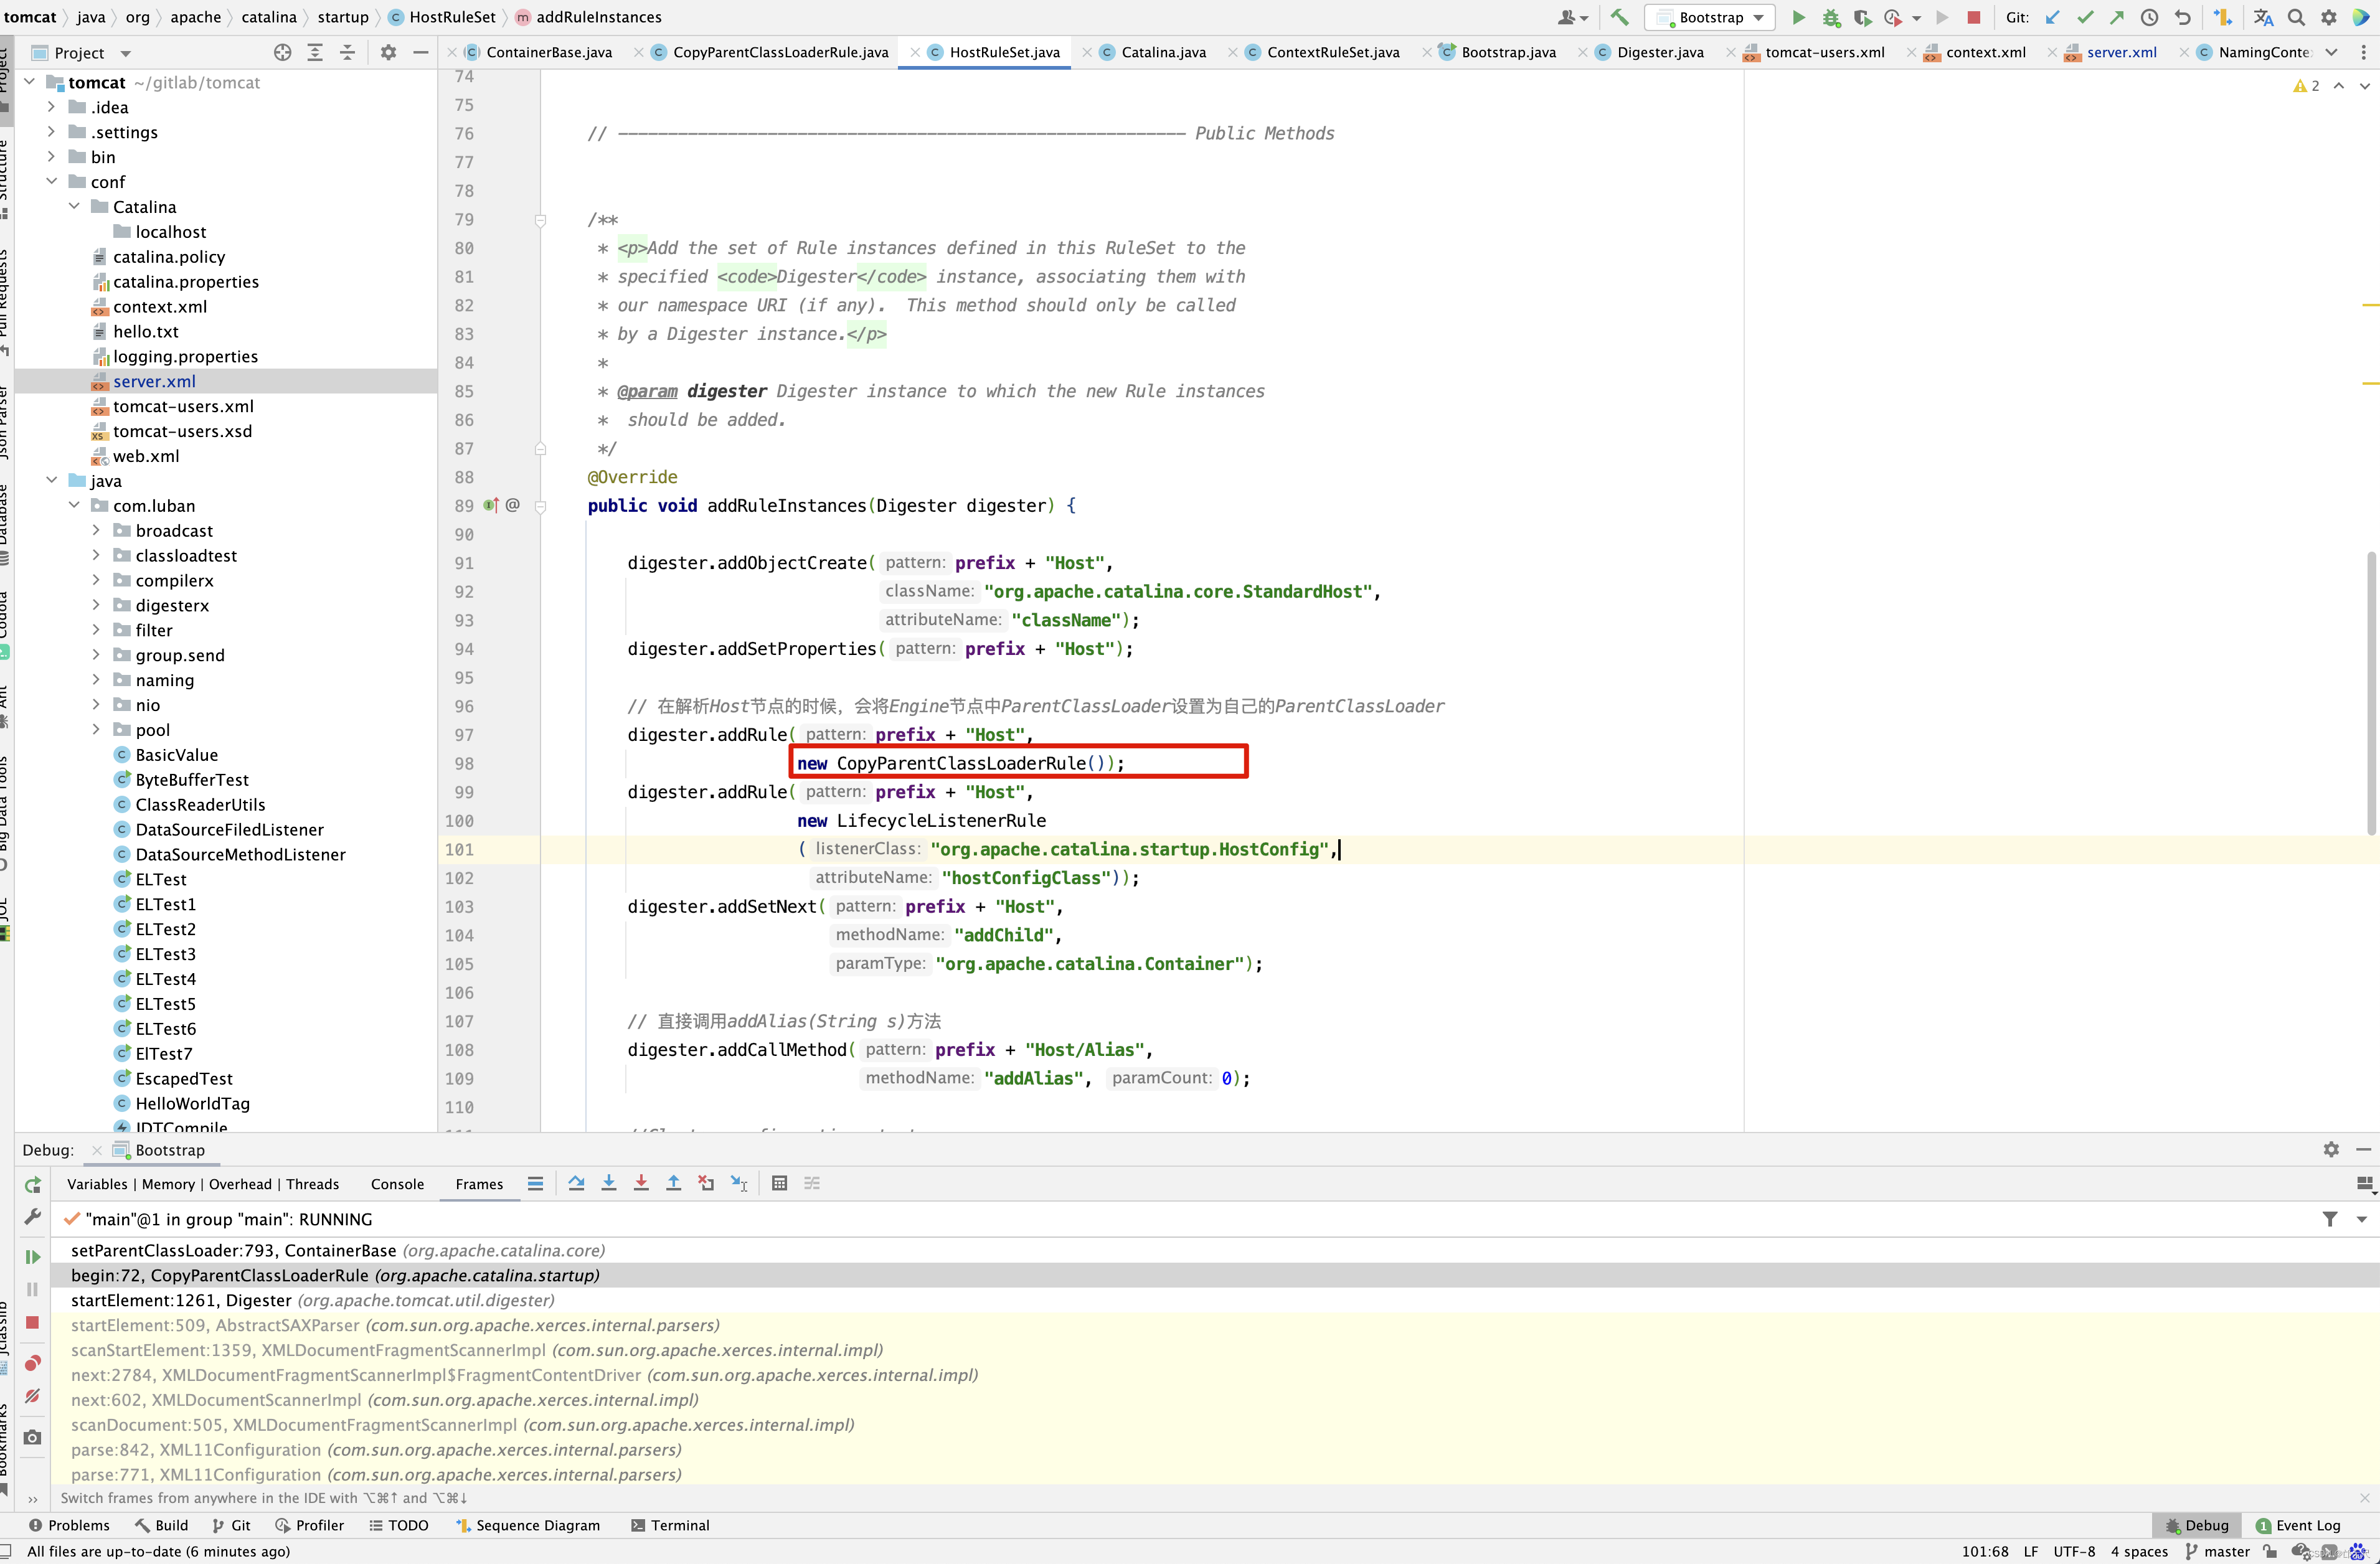Toggle code folding on the line 89 method
This screenshot has width=2380, height=1564.
[540, 506]
